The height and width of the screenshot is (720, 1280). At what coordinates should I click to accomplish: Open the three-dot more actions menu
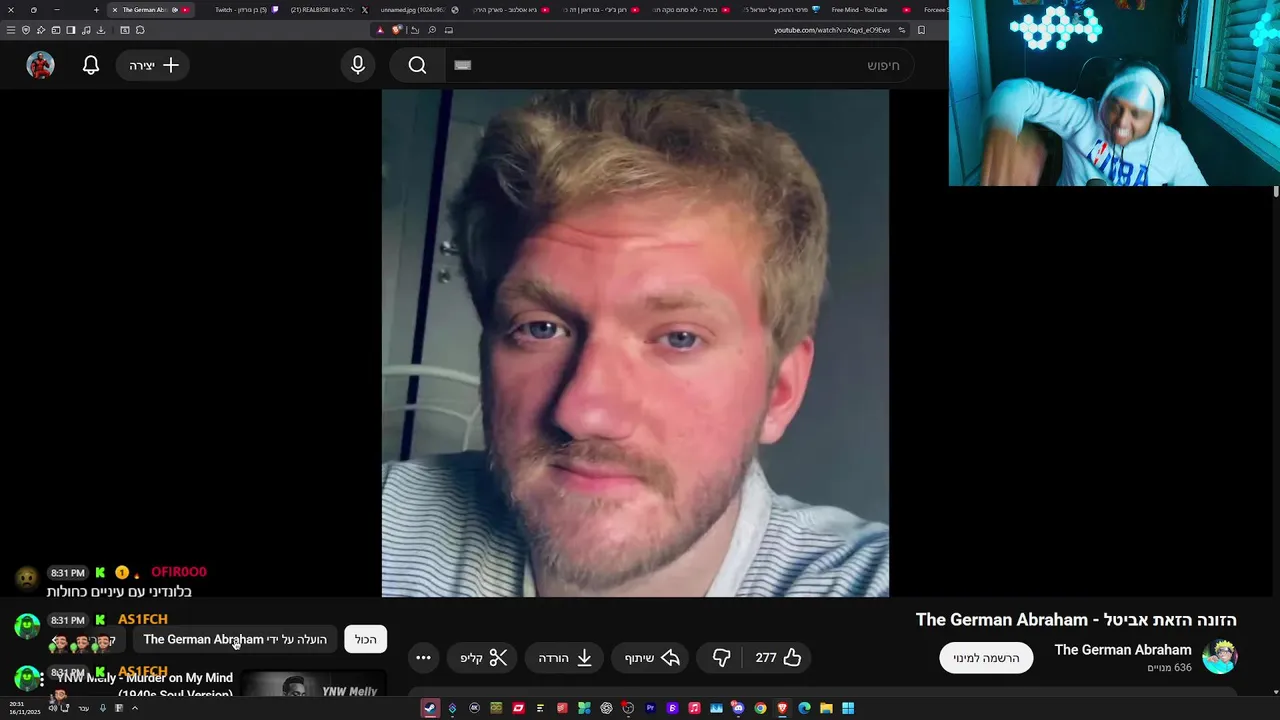point(423,657)
